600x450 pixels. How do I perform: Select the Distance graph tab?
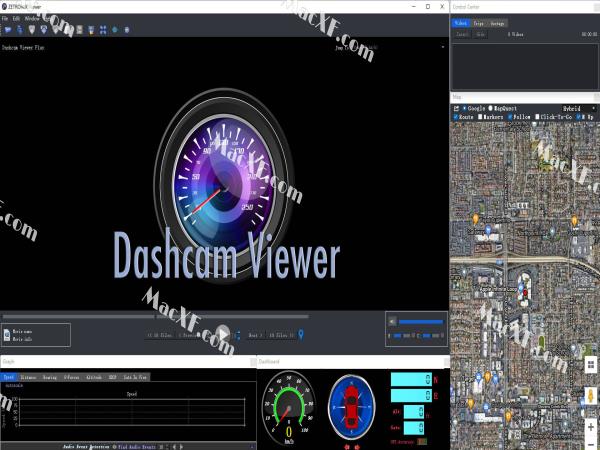28,377
